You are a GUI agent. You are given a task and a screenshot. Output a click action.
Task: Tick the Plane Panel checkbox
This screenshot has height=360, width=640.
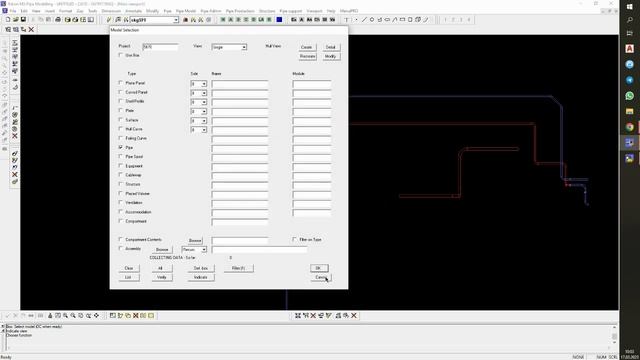tap(120, 83)
